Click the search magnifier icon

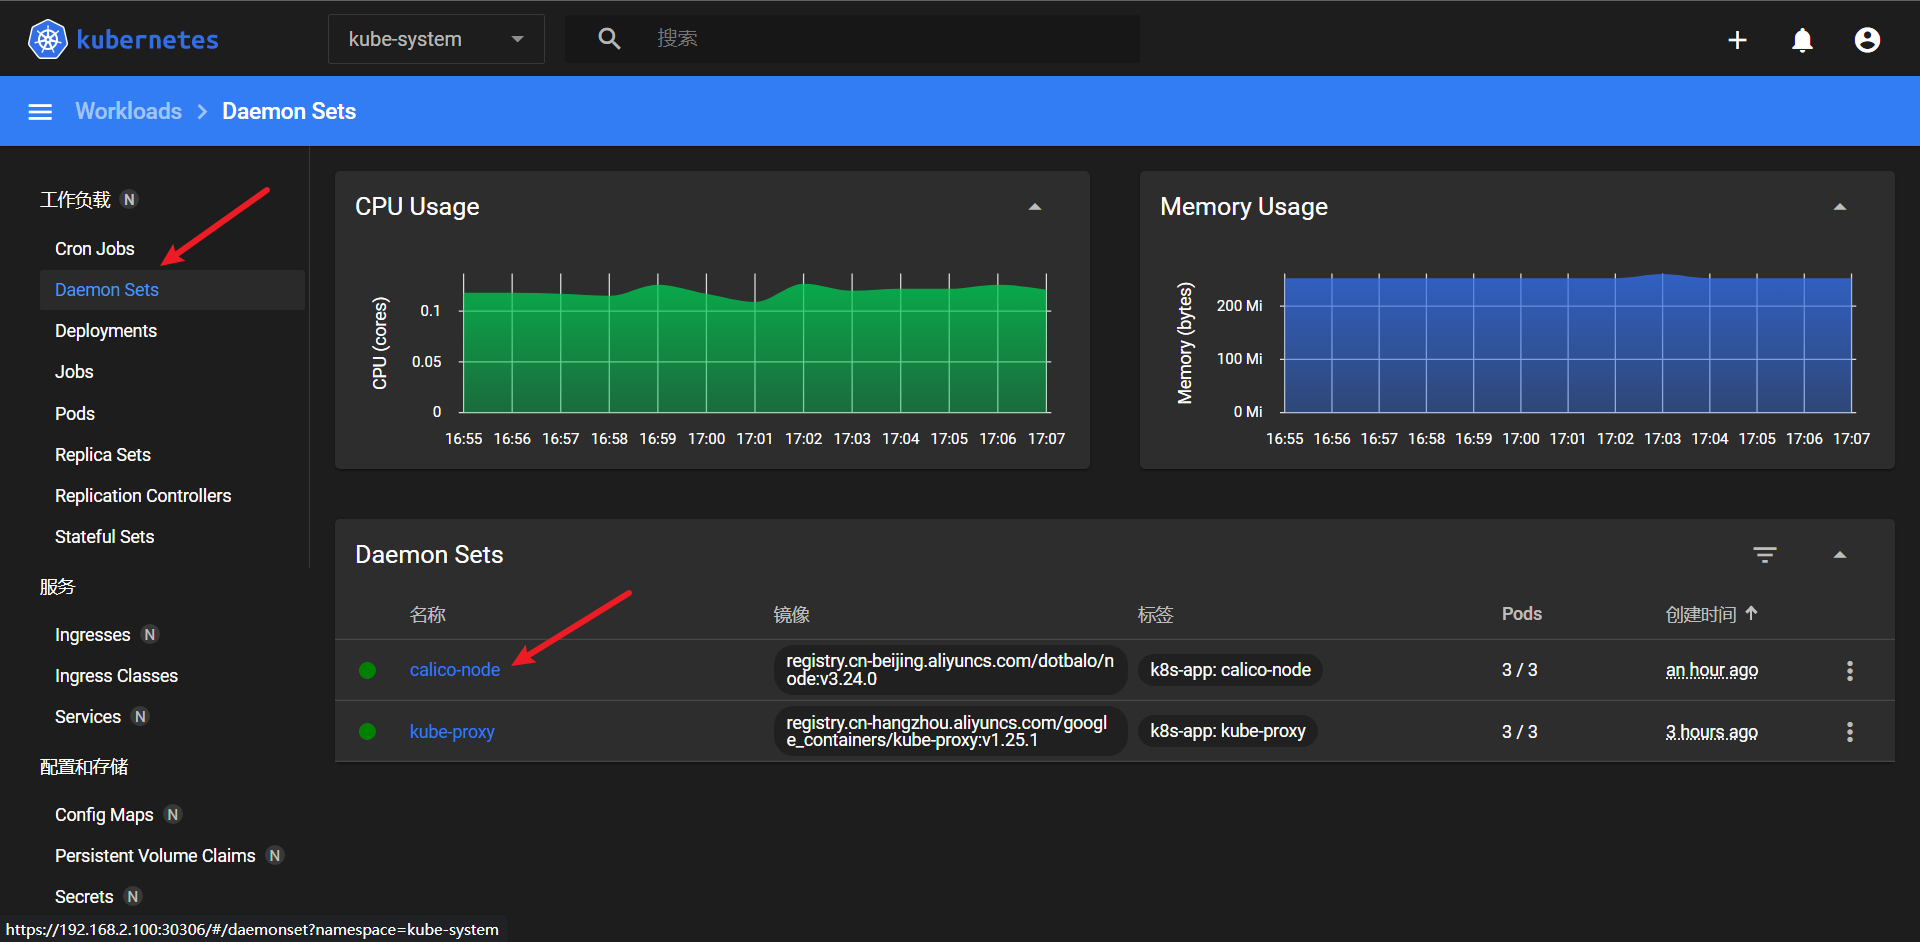coord(609,39)
